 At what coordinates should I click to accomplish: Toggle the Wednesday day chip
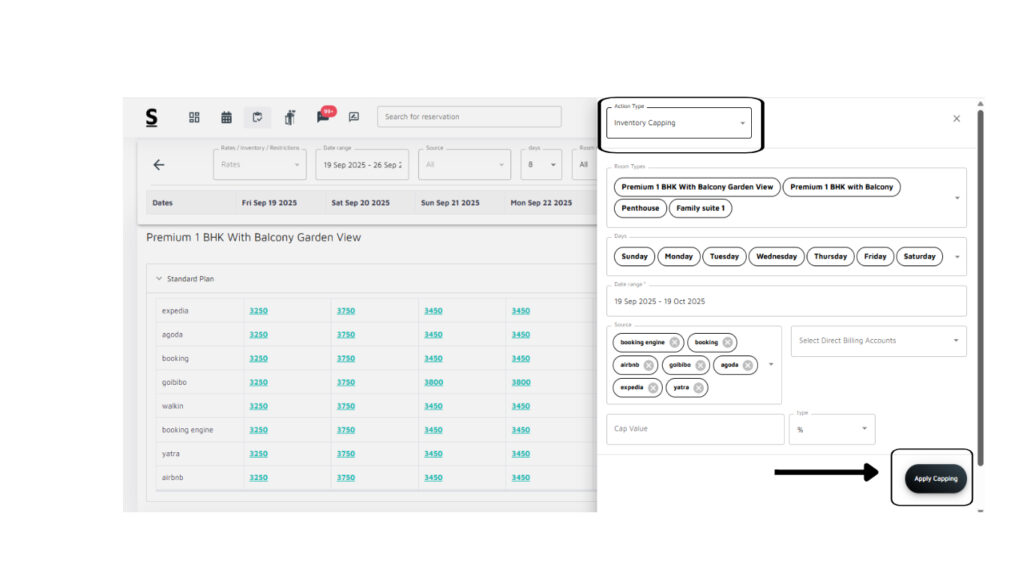pyautogui.click(x=776, y=257)
